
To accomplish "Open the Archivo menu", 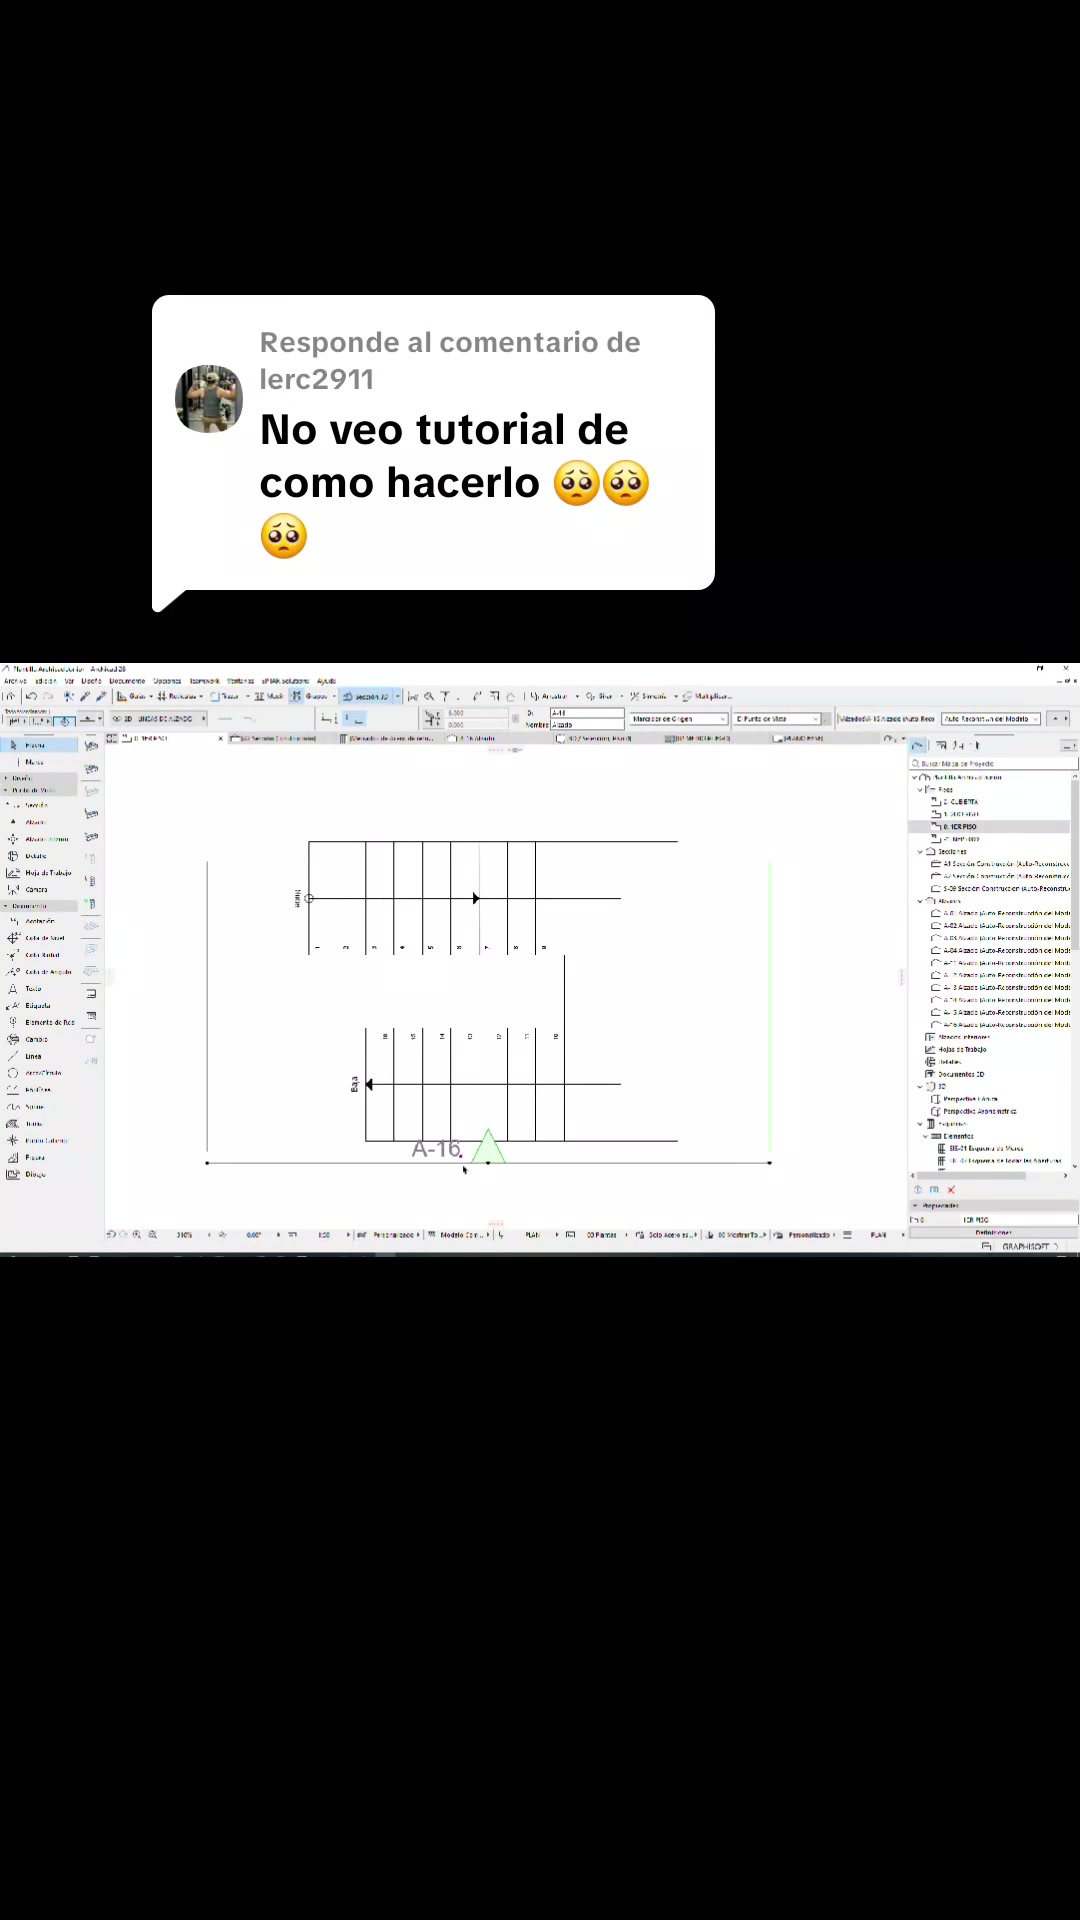I will point(15,681).
